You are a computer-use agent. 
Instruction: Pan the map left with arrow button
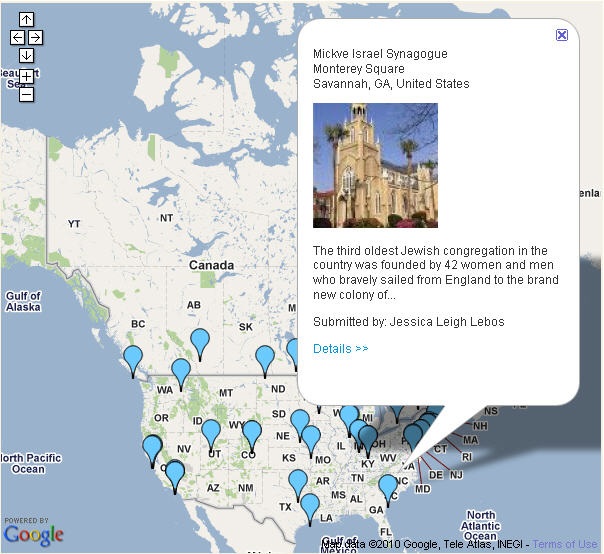tap(17, 37)
